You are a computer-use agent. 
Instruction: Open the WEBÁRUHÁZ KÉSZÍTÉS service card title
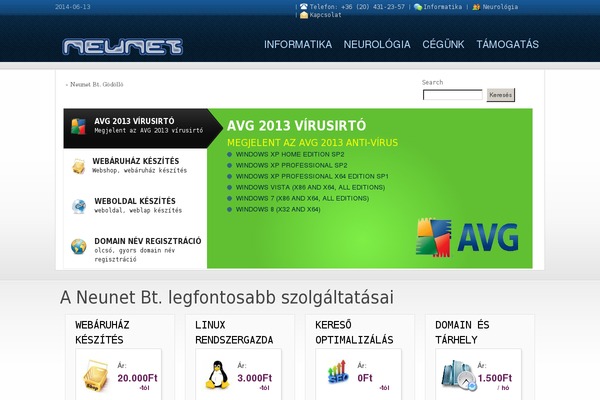click(102, 332)
